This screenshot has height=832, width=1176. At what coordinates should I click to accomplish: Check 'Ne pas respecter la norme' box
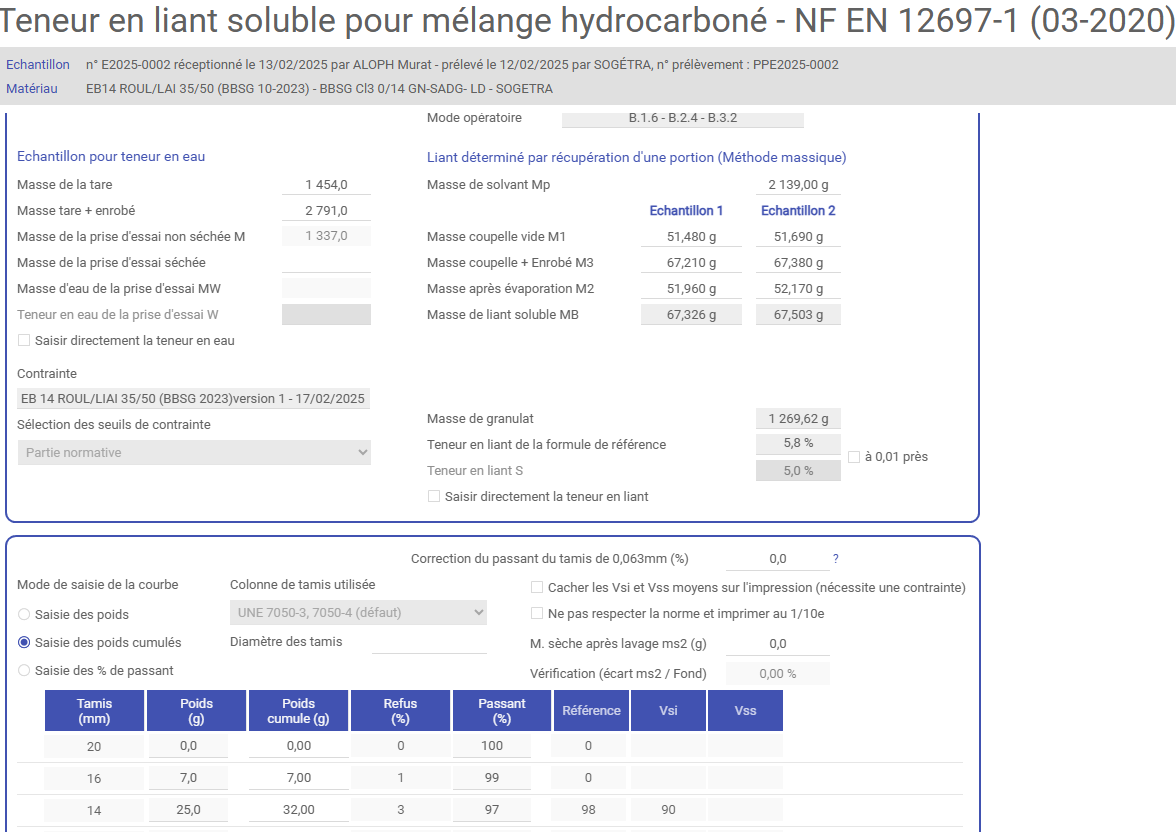pyautogui.click(x=537, y=614)
